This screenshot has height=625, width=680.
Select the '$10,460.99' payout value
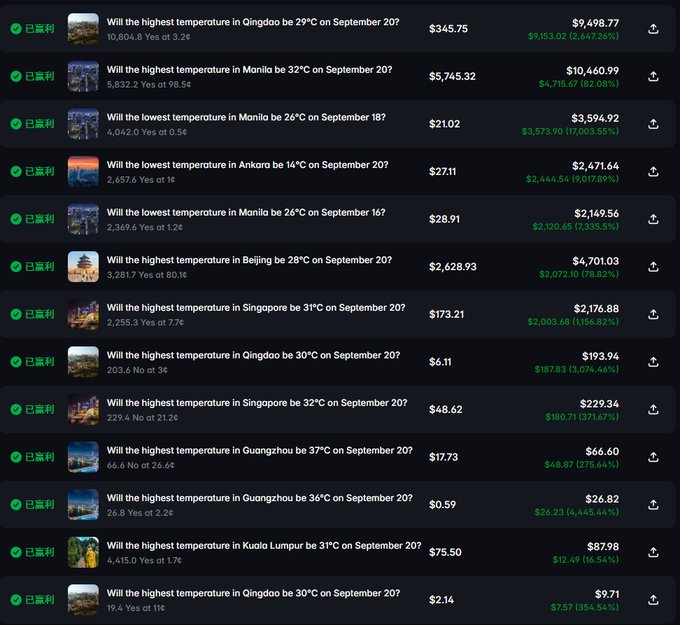(x=592, y=70)
